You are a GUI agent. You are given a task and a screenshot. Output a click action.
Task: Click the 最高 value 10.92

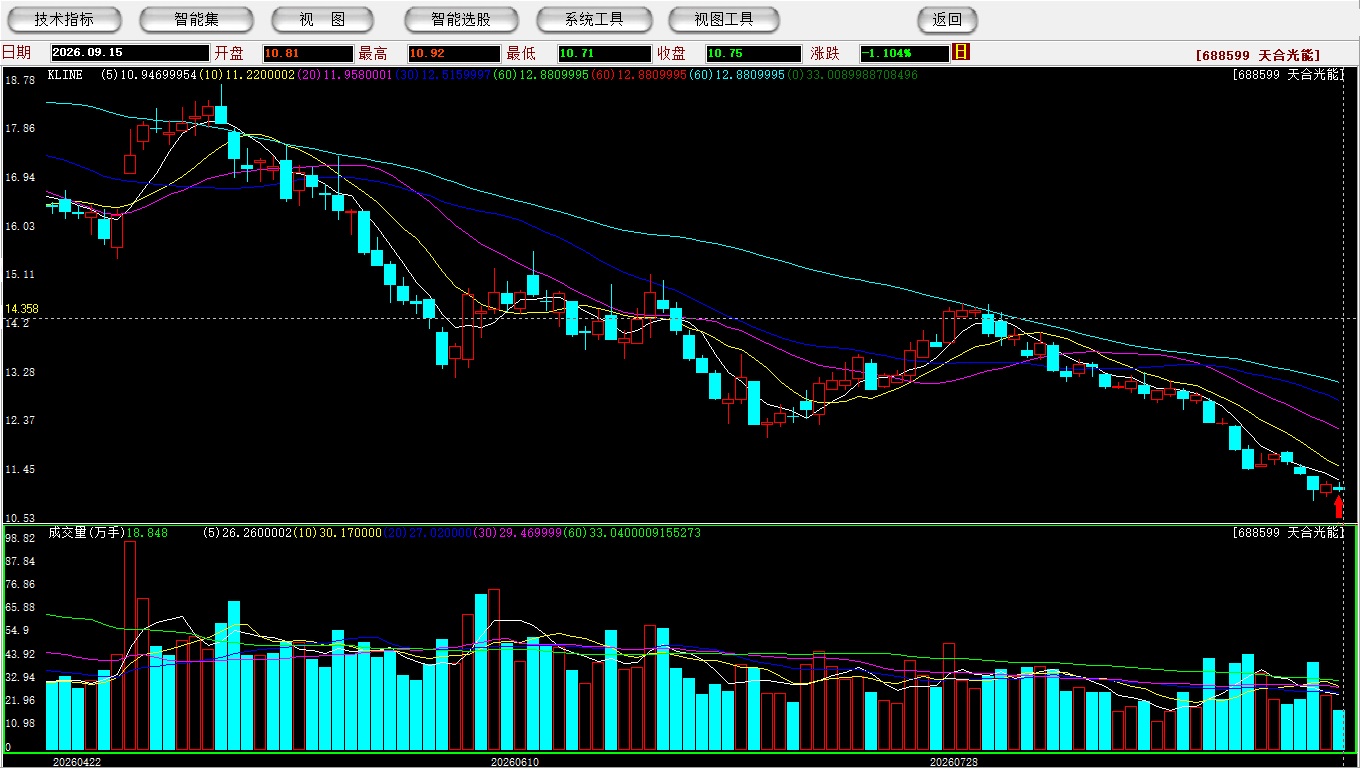[454, 53]
